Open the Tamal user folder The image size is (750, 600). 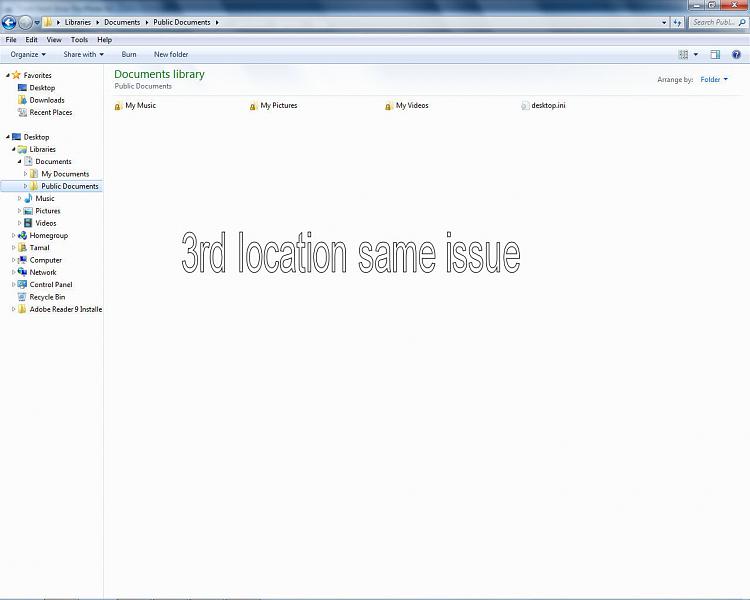(x=33, y=248)
